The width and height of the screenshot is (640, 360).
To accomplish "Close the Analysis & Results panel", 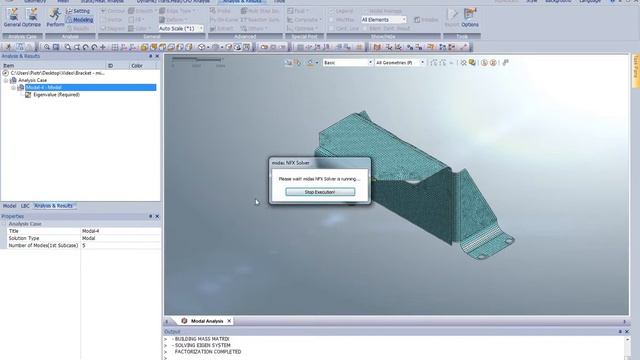I will click(x=157, y=56).
